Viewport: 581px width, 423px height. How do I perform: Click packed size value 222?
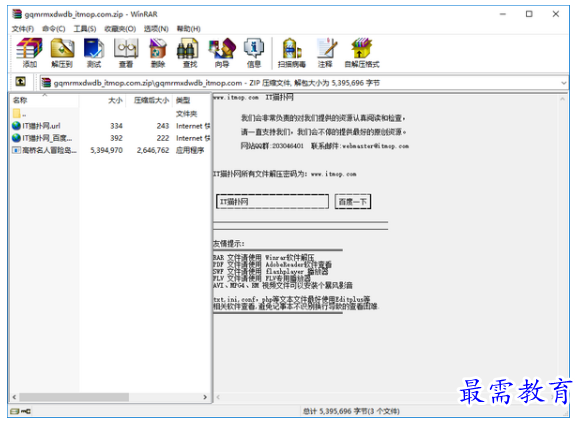click(163, 138)
